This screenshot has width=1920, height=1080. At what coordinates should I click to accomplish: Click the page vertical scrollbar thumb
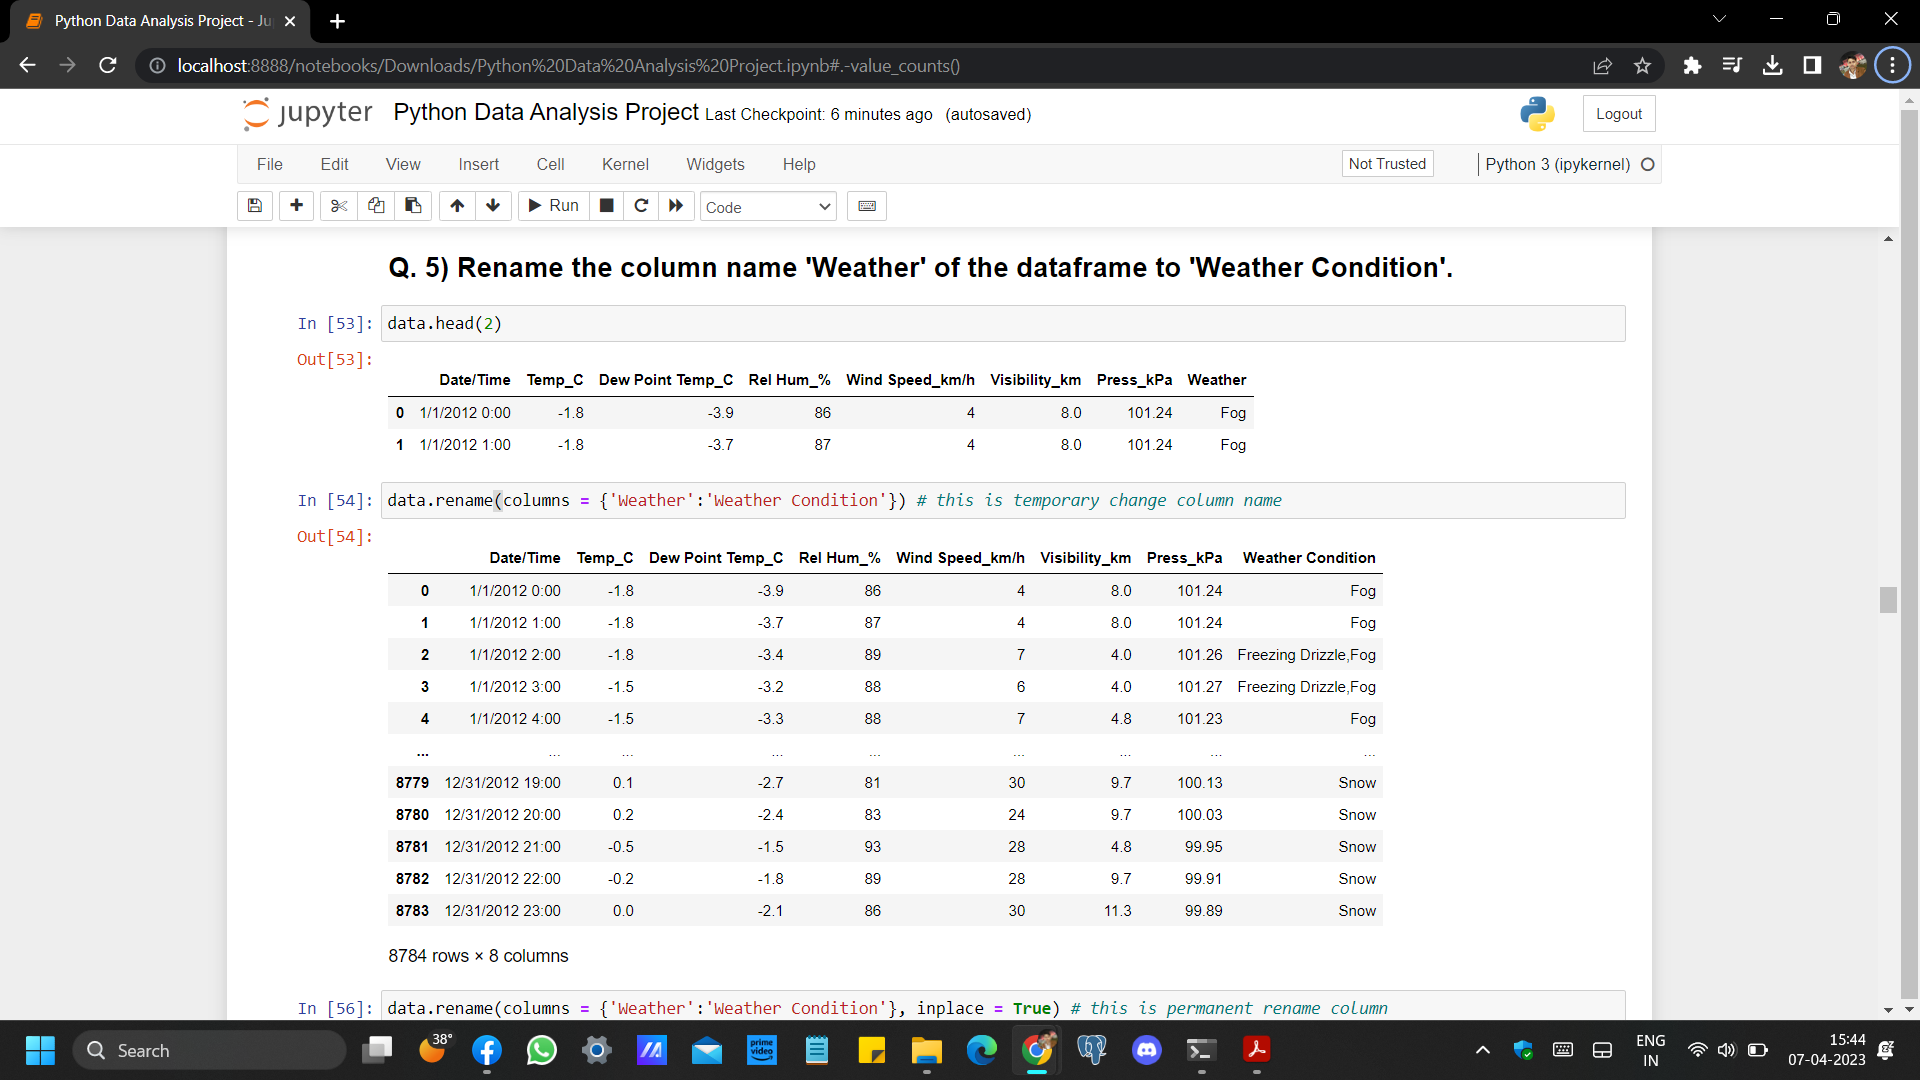[x=1888, y=600]
